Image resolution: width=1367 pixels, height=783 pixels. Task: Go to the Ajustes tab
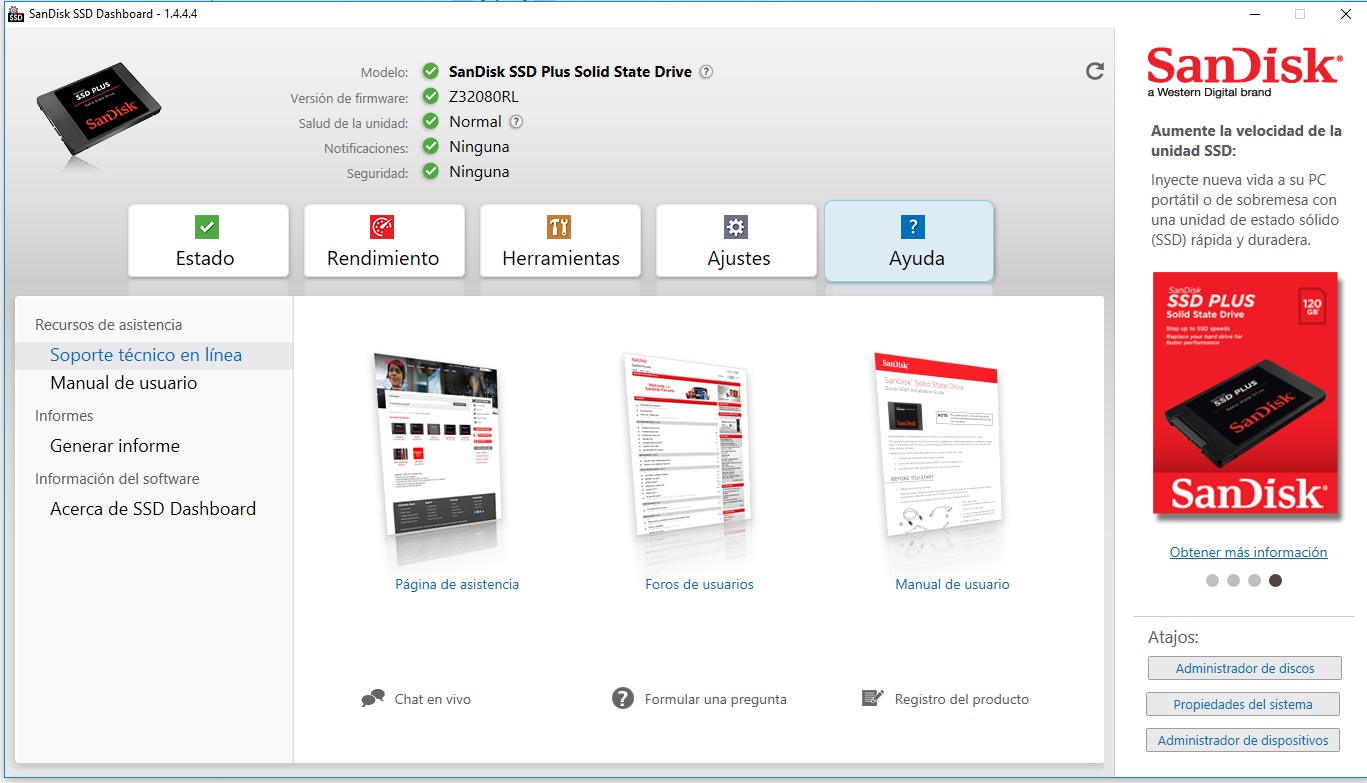point(736,241)
